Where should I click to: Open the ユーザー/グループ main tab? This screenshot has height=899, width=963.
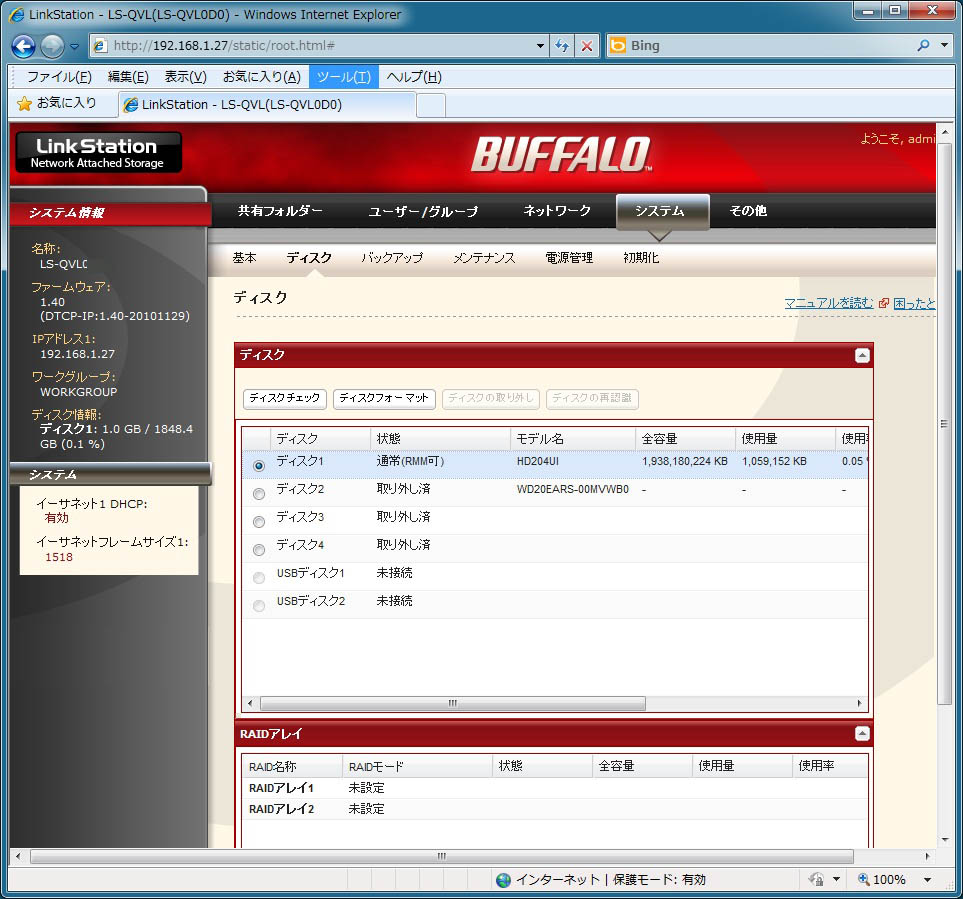(x=423, y=211)
